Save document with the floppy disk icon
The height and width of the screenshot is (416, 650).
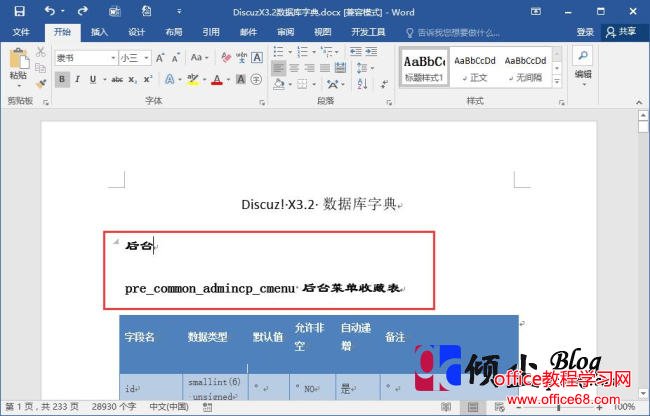(x=19, y=11)
